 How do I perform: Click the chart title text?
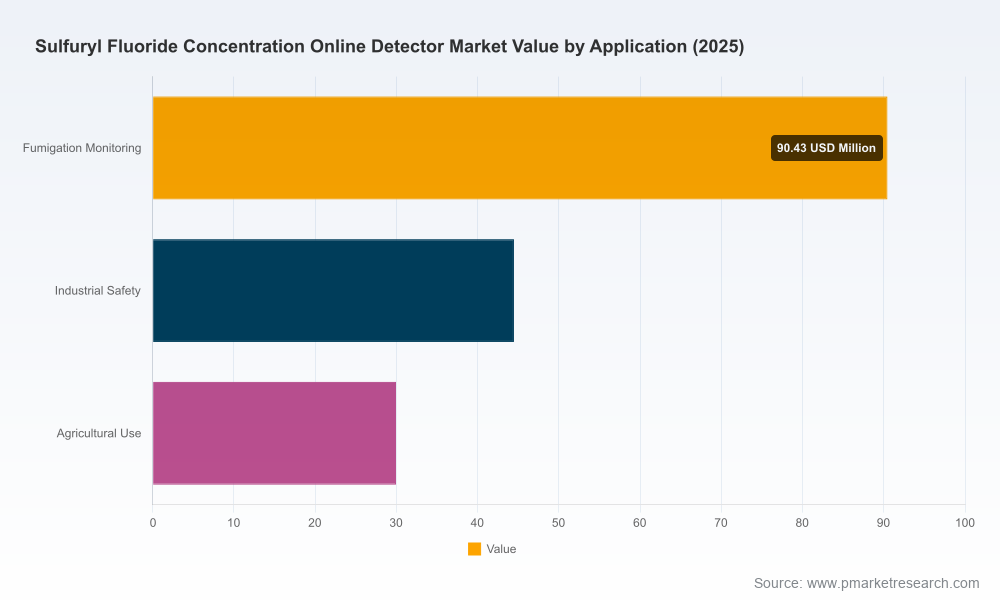coord(390,47)
